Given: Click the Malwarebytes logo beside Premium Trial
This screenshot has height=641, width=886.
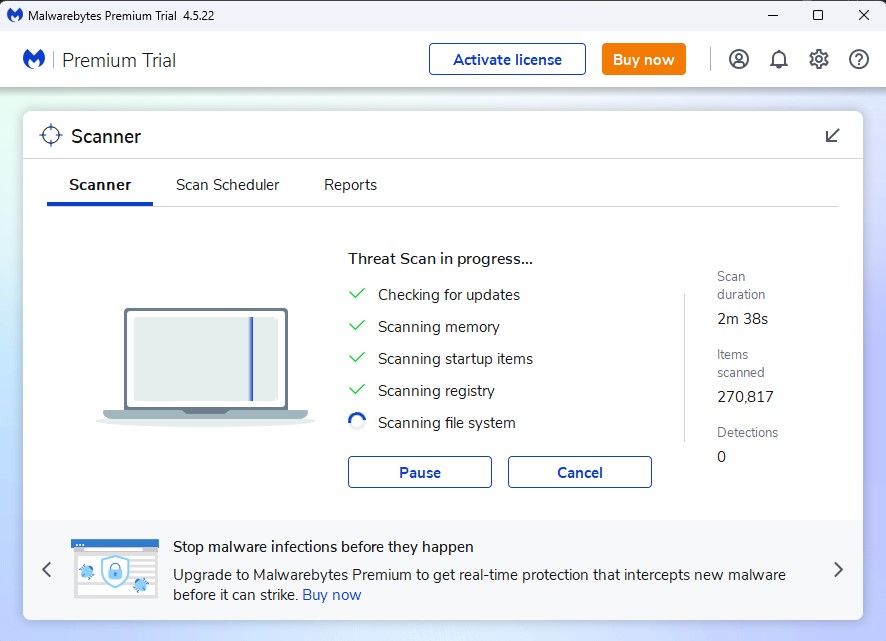Looking at the screenshot, I should click(34, 59).
